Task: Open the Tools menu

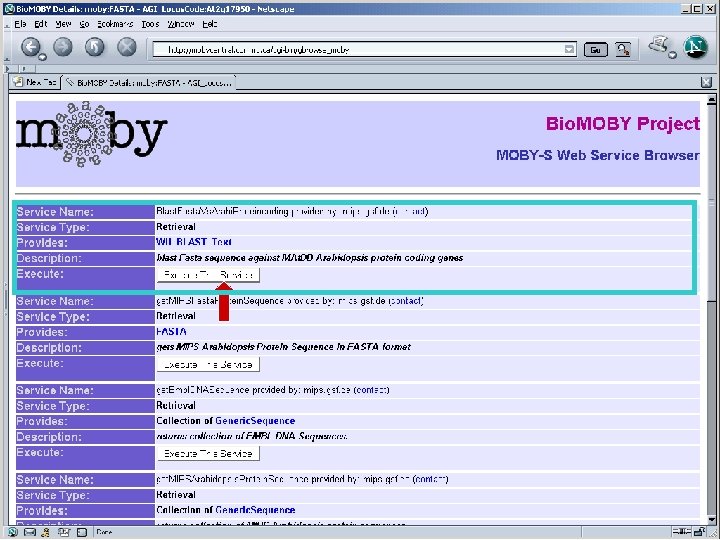Action: [x=150, y=24]
